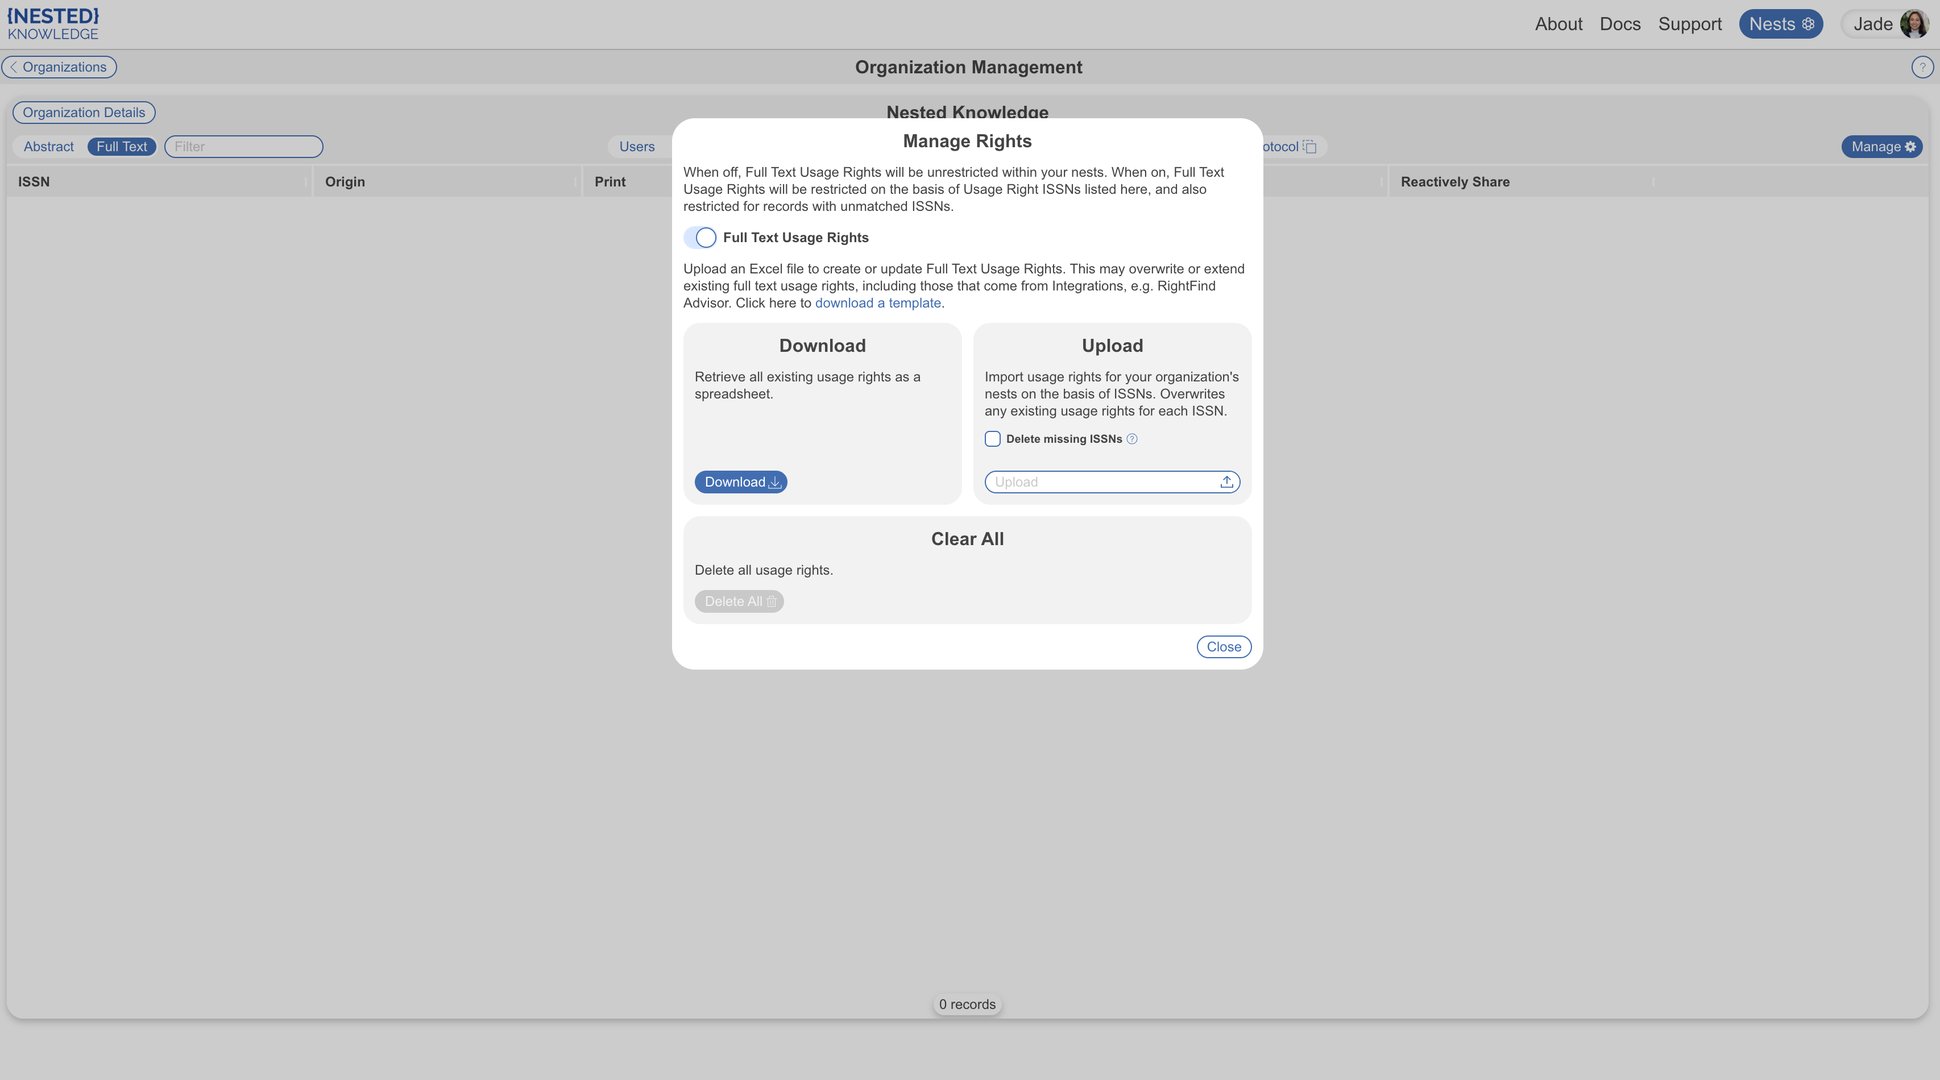This screenshot has width=1940, height=1080.
Task: Open the About page link
Action: [1558, 24]
